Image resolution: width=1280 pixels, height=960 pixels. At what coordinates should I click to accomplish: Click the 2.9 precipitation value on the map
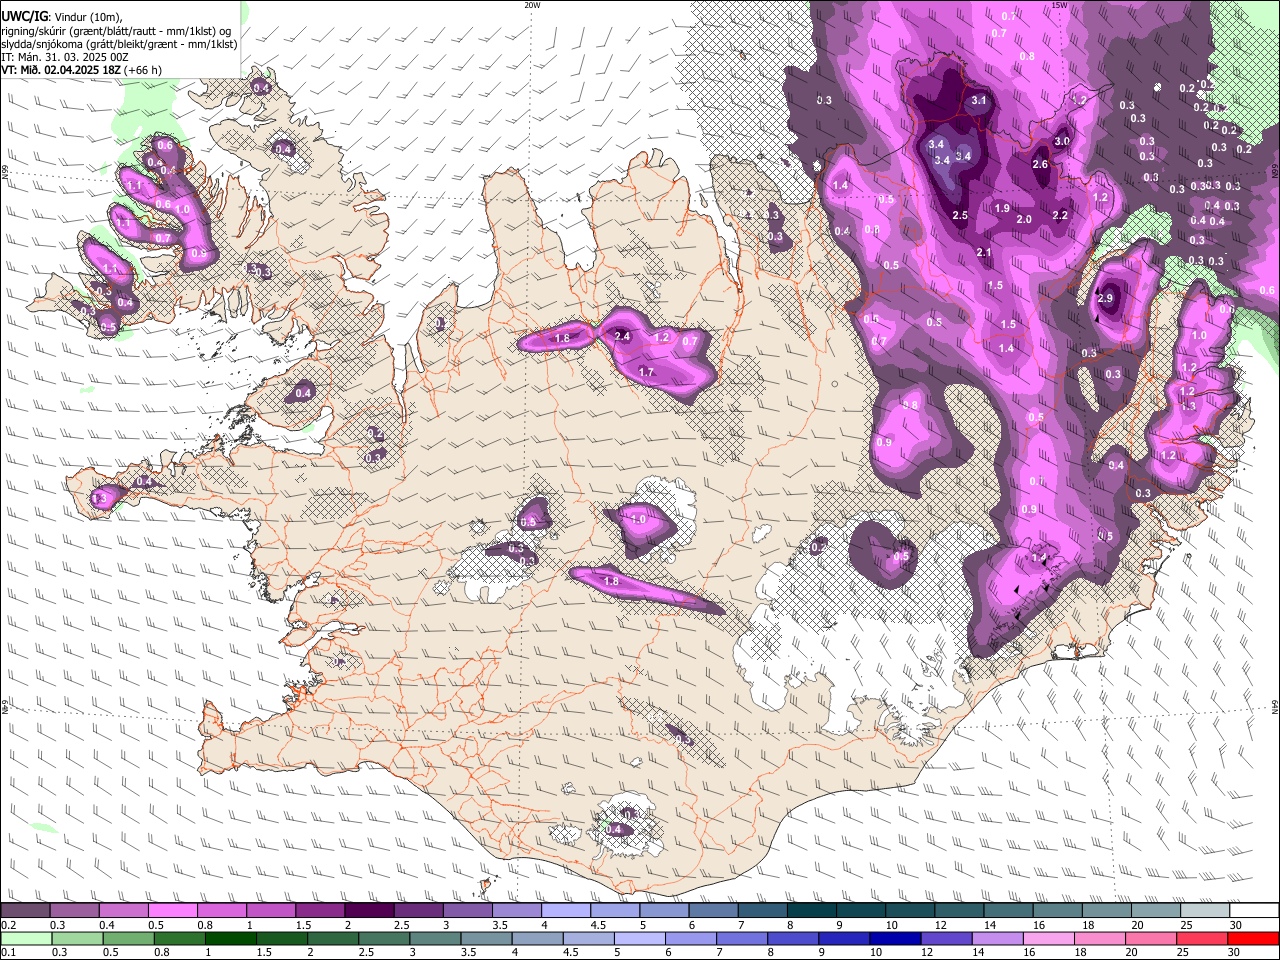pyautogui.click(x=1105, y=298)
